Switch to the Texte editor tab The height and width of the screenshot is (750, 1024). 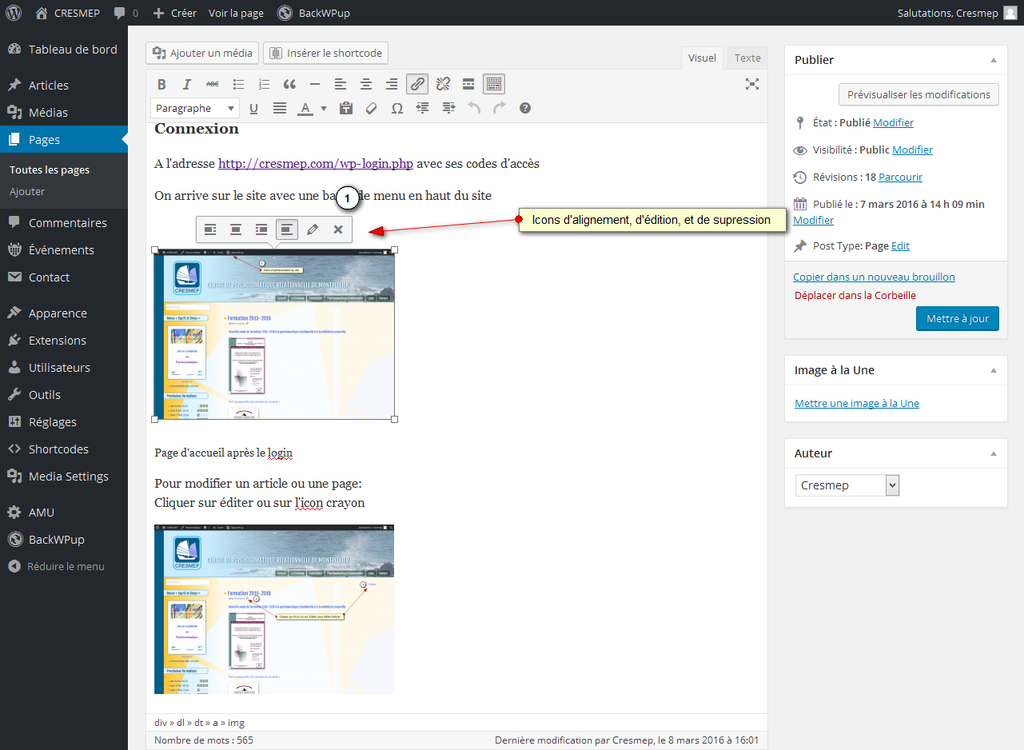(x=747, y=58)
